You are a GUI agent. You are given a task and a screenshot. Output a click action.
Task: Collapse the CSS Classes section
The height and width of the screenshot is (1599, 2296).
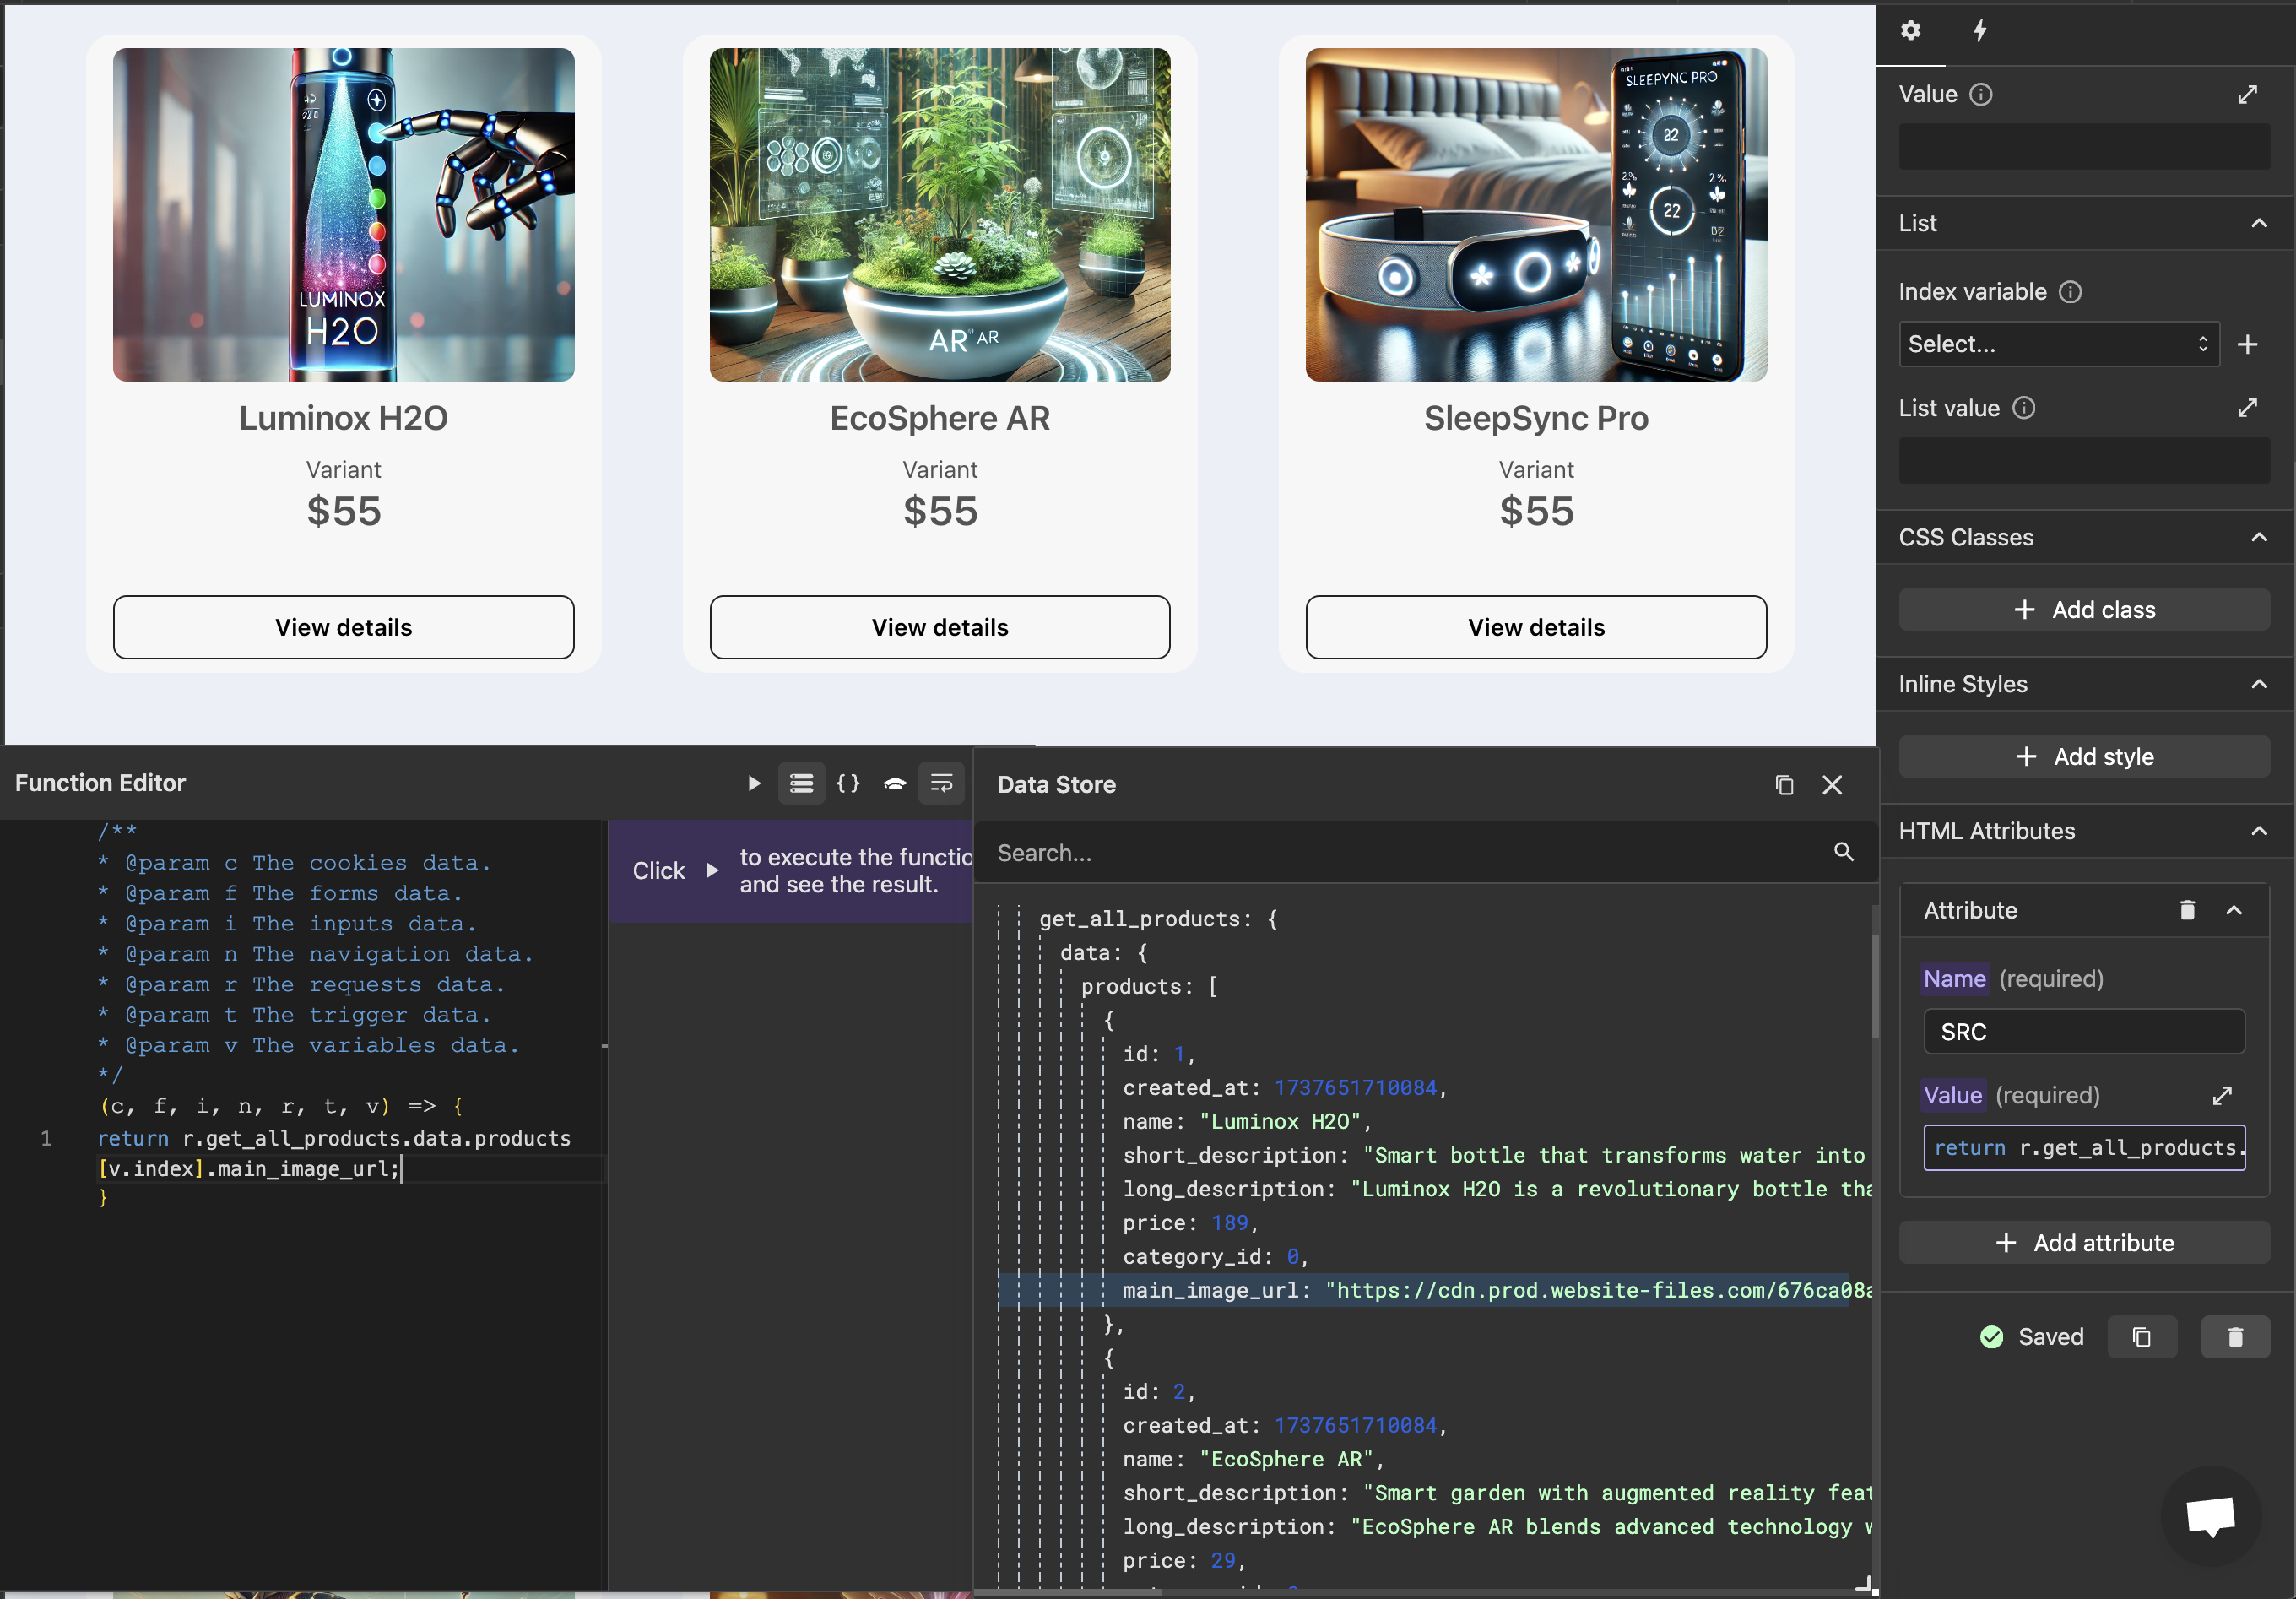[2259, 537]
